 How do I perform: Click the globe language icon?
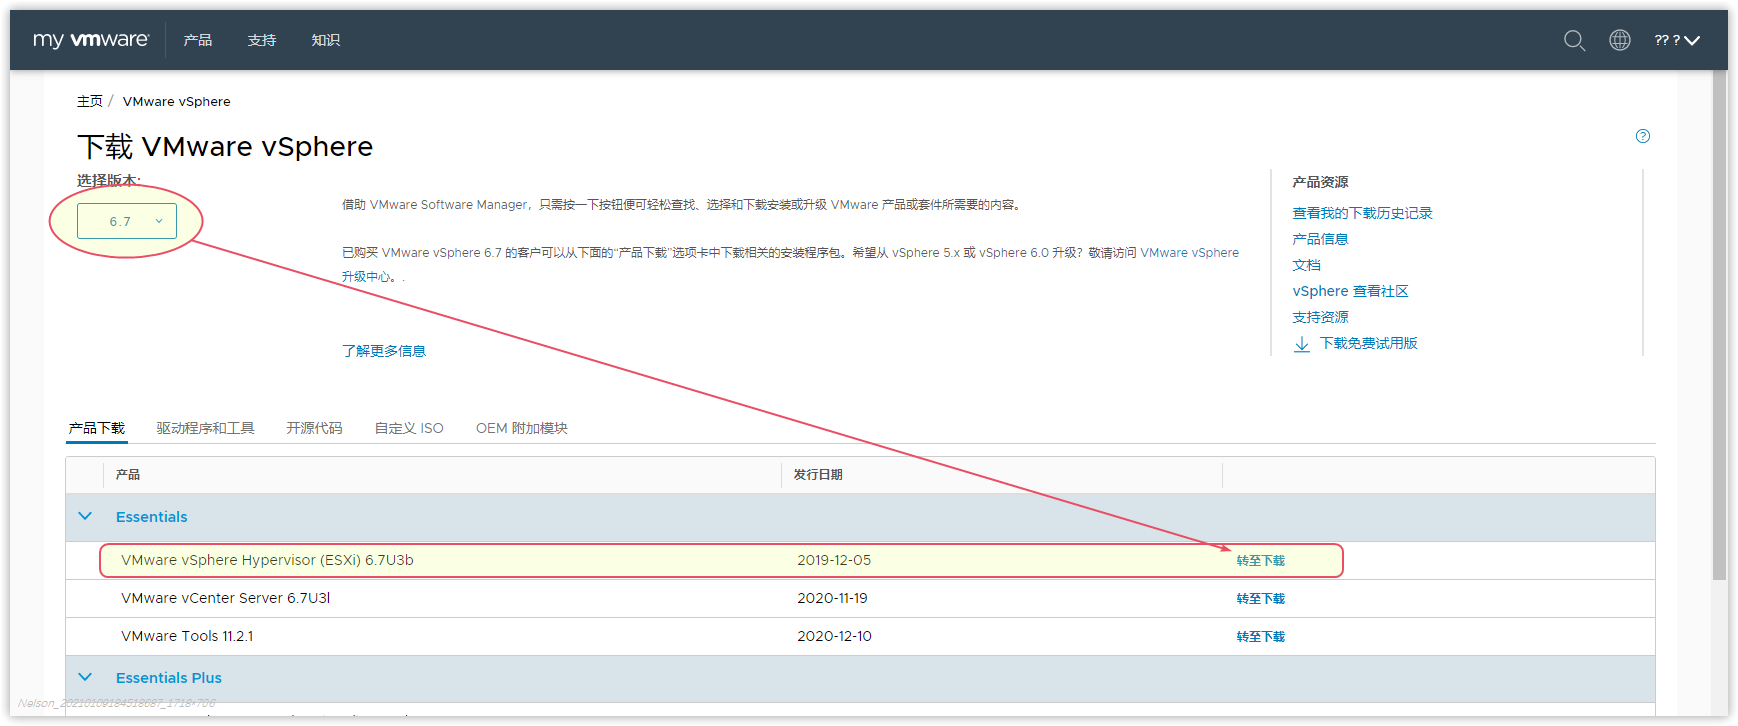[1620, 40]
